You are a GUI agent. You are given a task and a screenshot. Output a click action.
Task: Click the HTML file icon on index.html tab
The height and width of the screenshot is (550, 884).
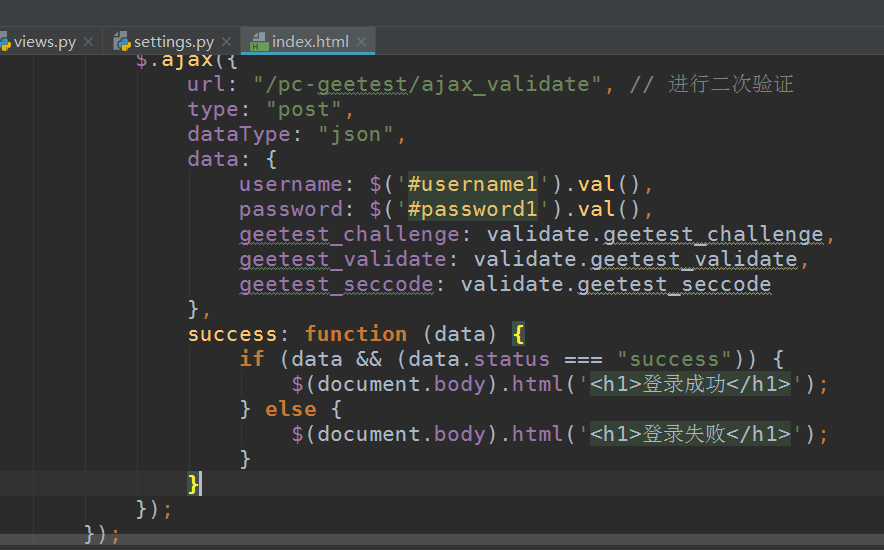[x=259, y=42]
